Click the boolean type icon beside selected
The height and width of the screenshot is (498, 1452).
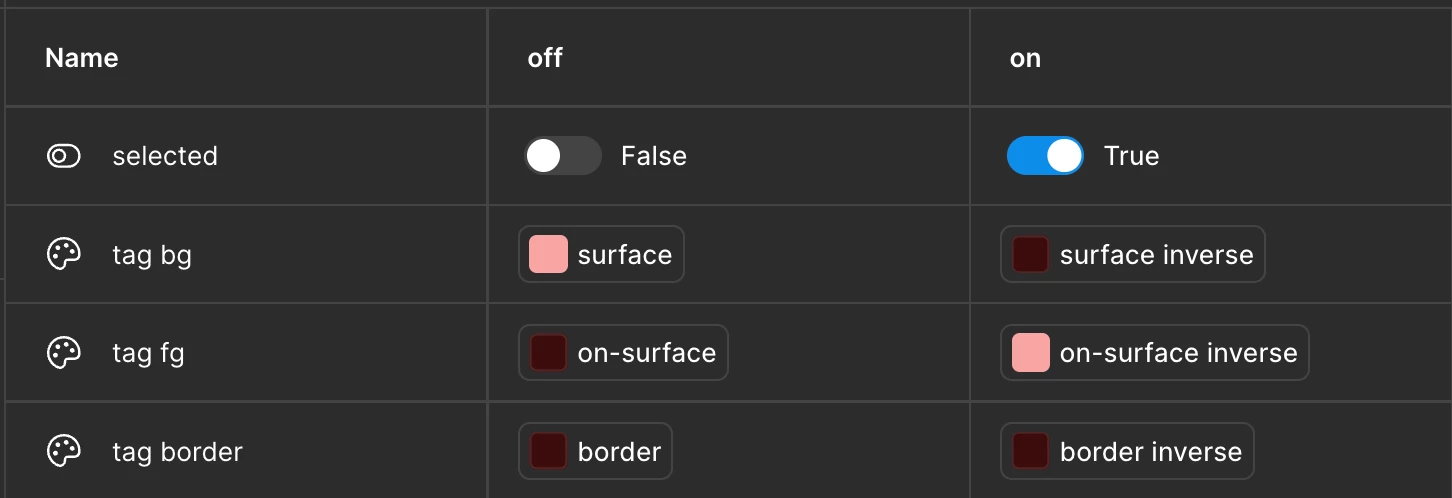(64, 156)
